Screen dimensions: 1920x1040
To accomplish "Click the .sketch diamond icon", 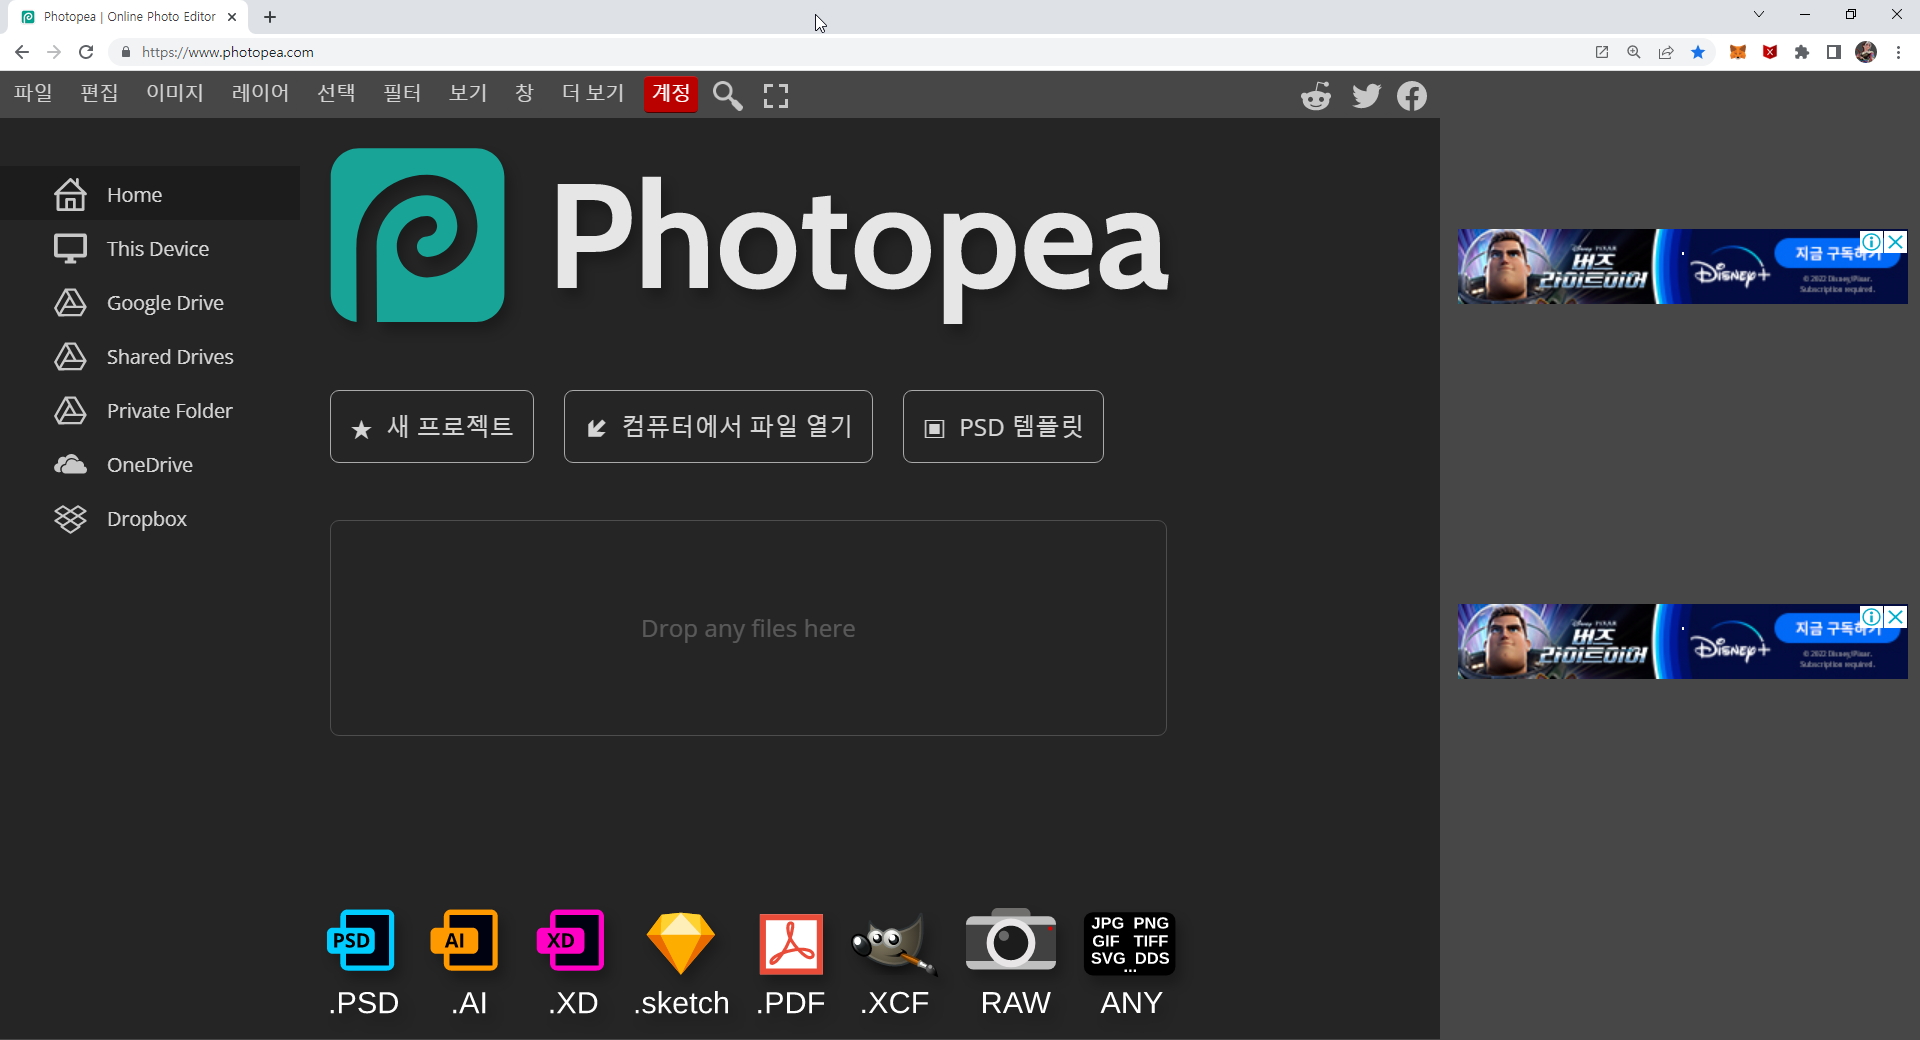I will coord(681,943).
